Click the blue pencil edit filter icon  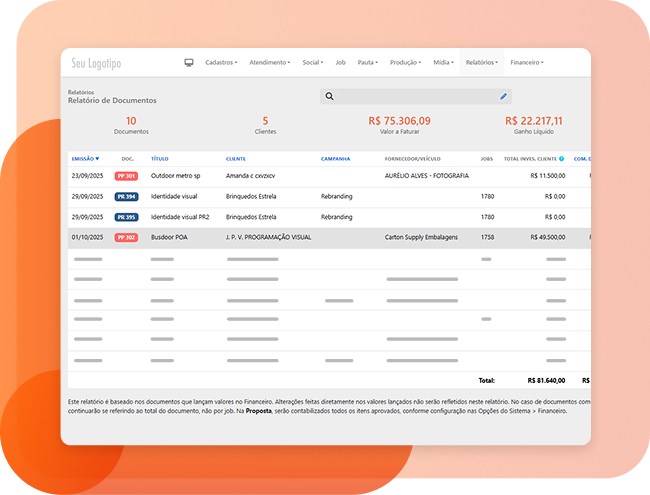(504, 97)
